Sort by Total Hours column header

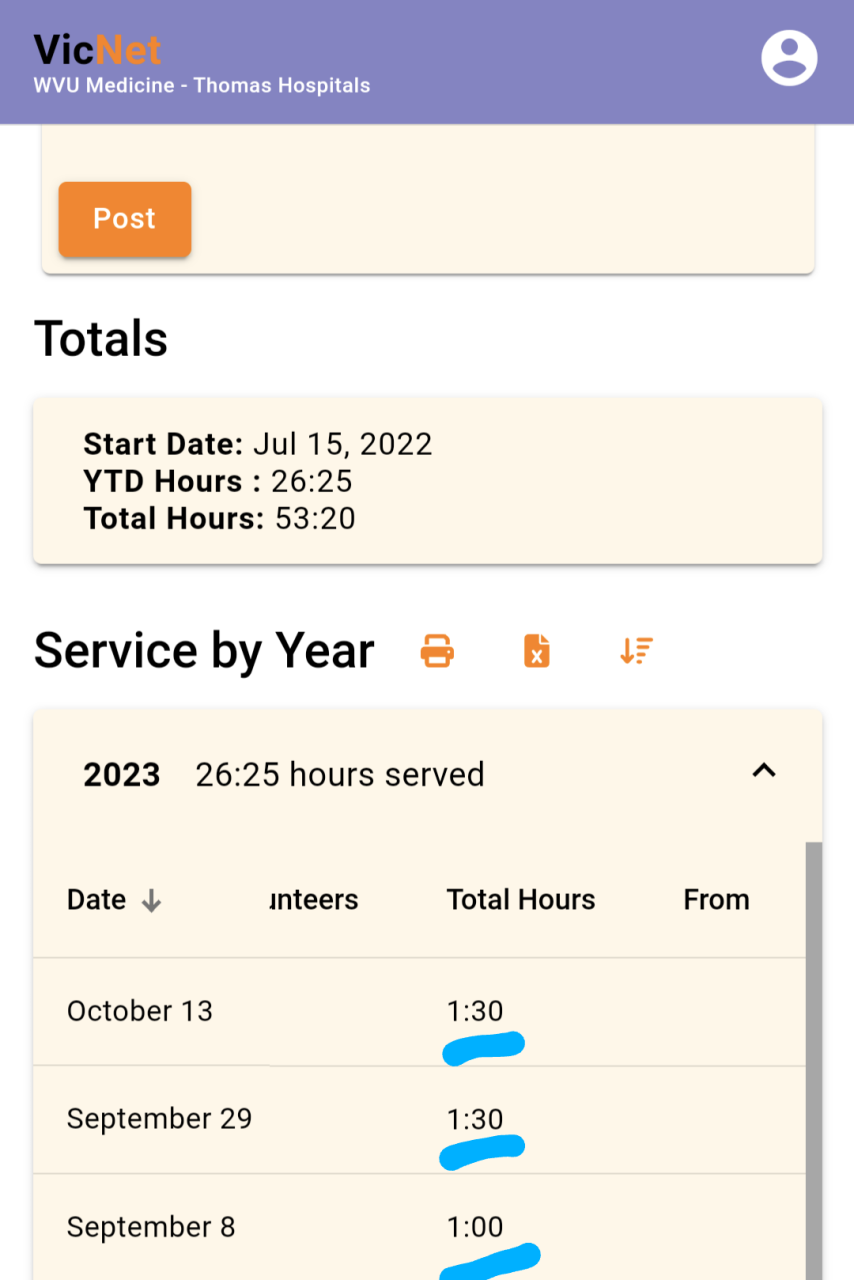click(x=520, y=900)
